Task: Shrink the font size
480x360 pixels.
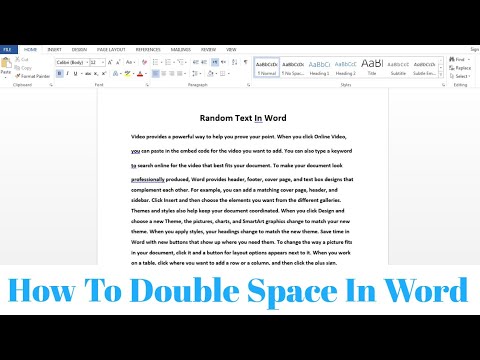Action: 118,62
